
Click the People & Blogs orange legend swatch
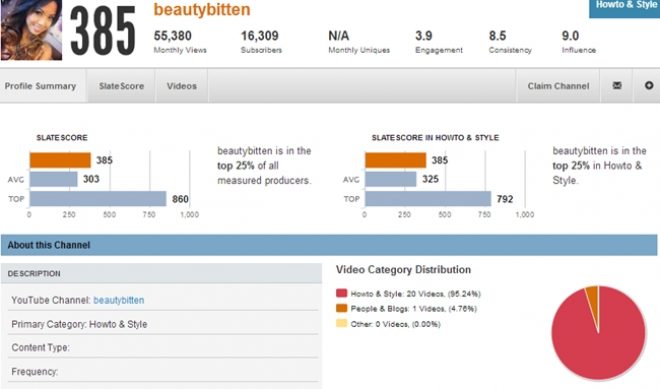point(341,308)
